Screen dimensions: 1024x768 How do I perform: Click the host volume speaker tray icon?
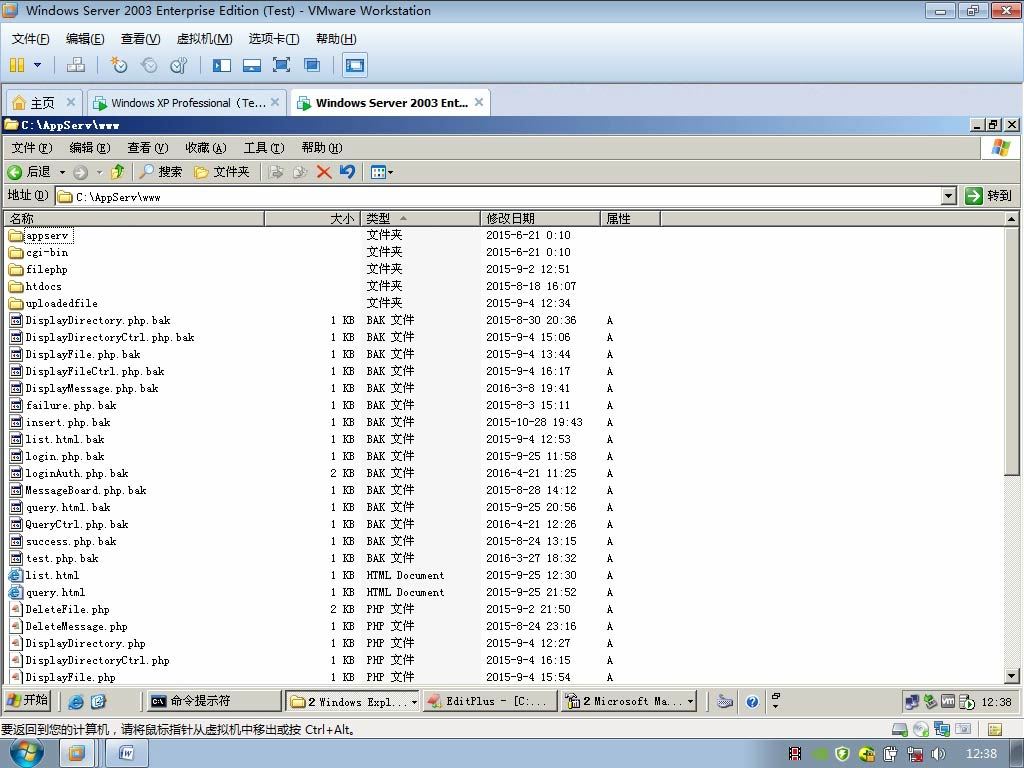pyautogui.click(x=938, y=754)
